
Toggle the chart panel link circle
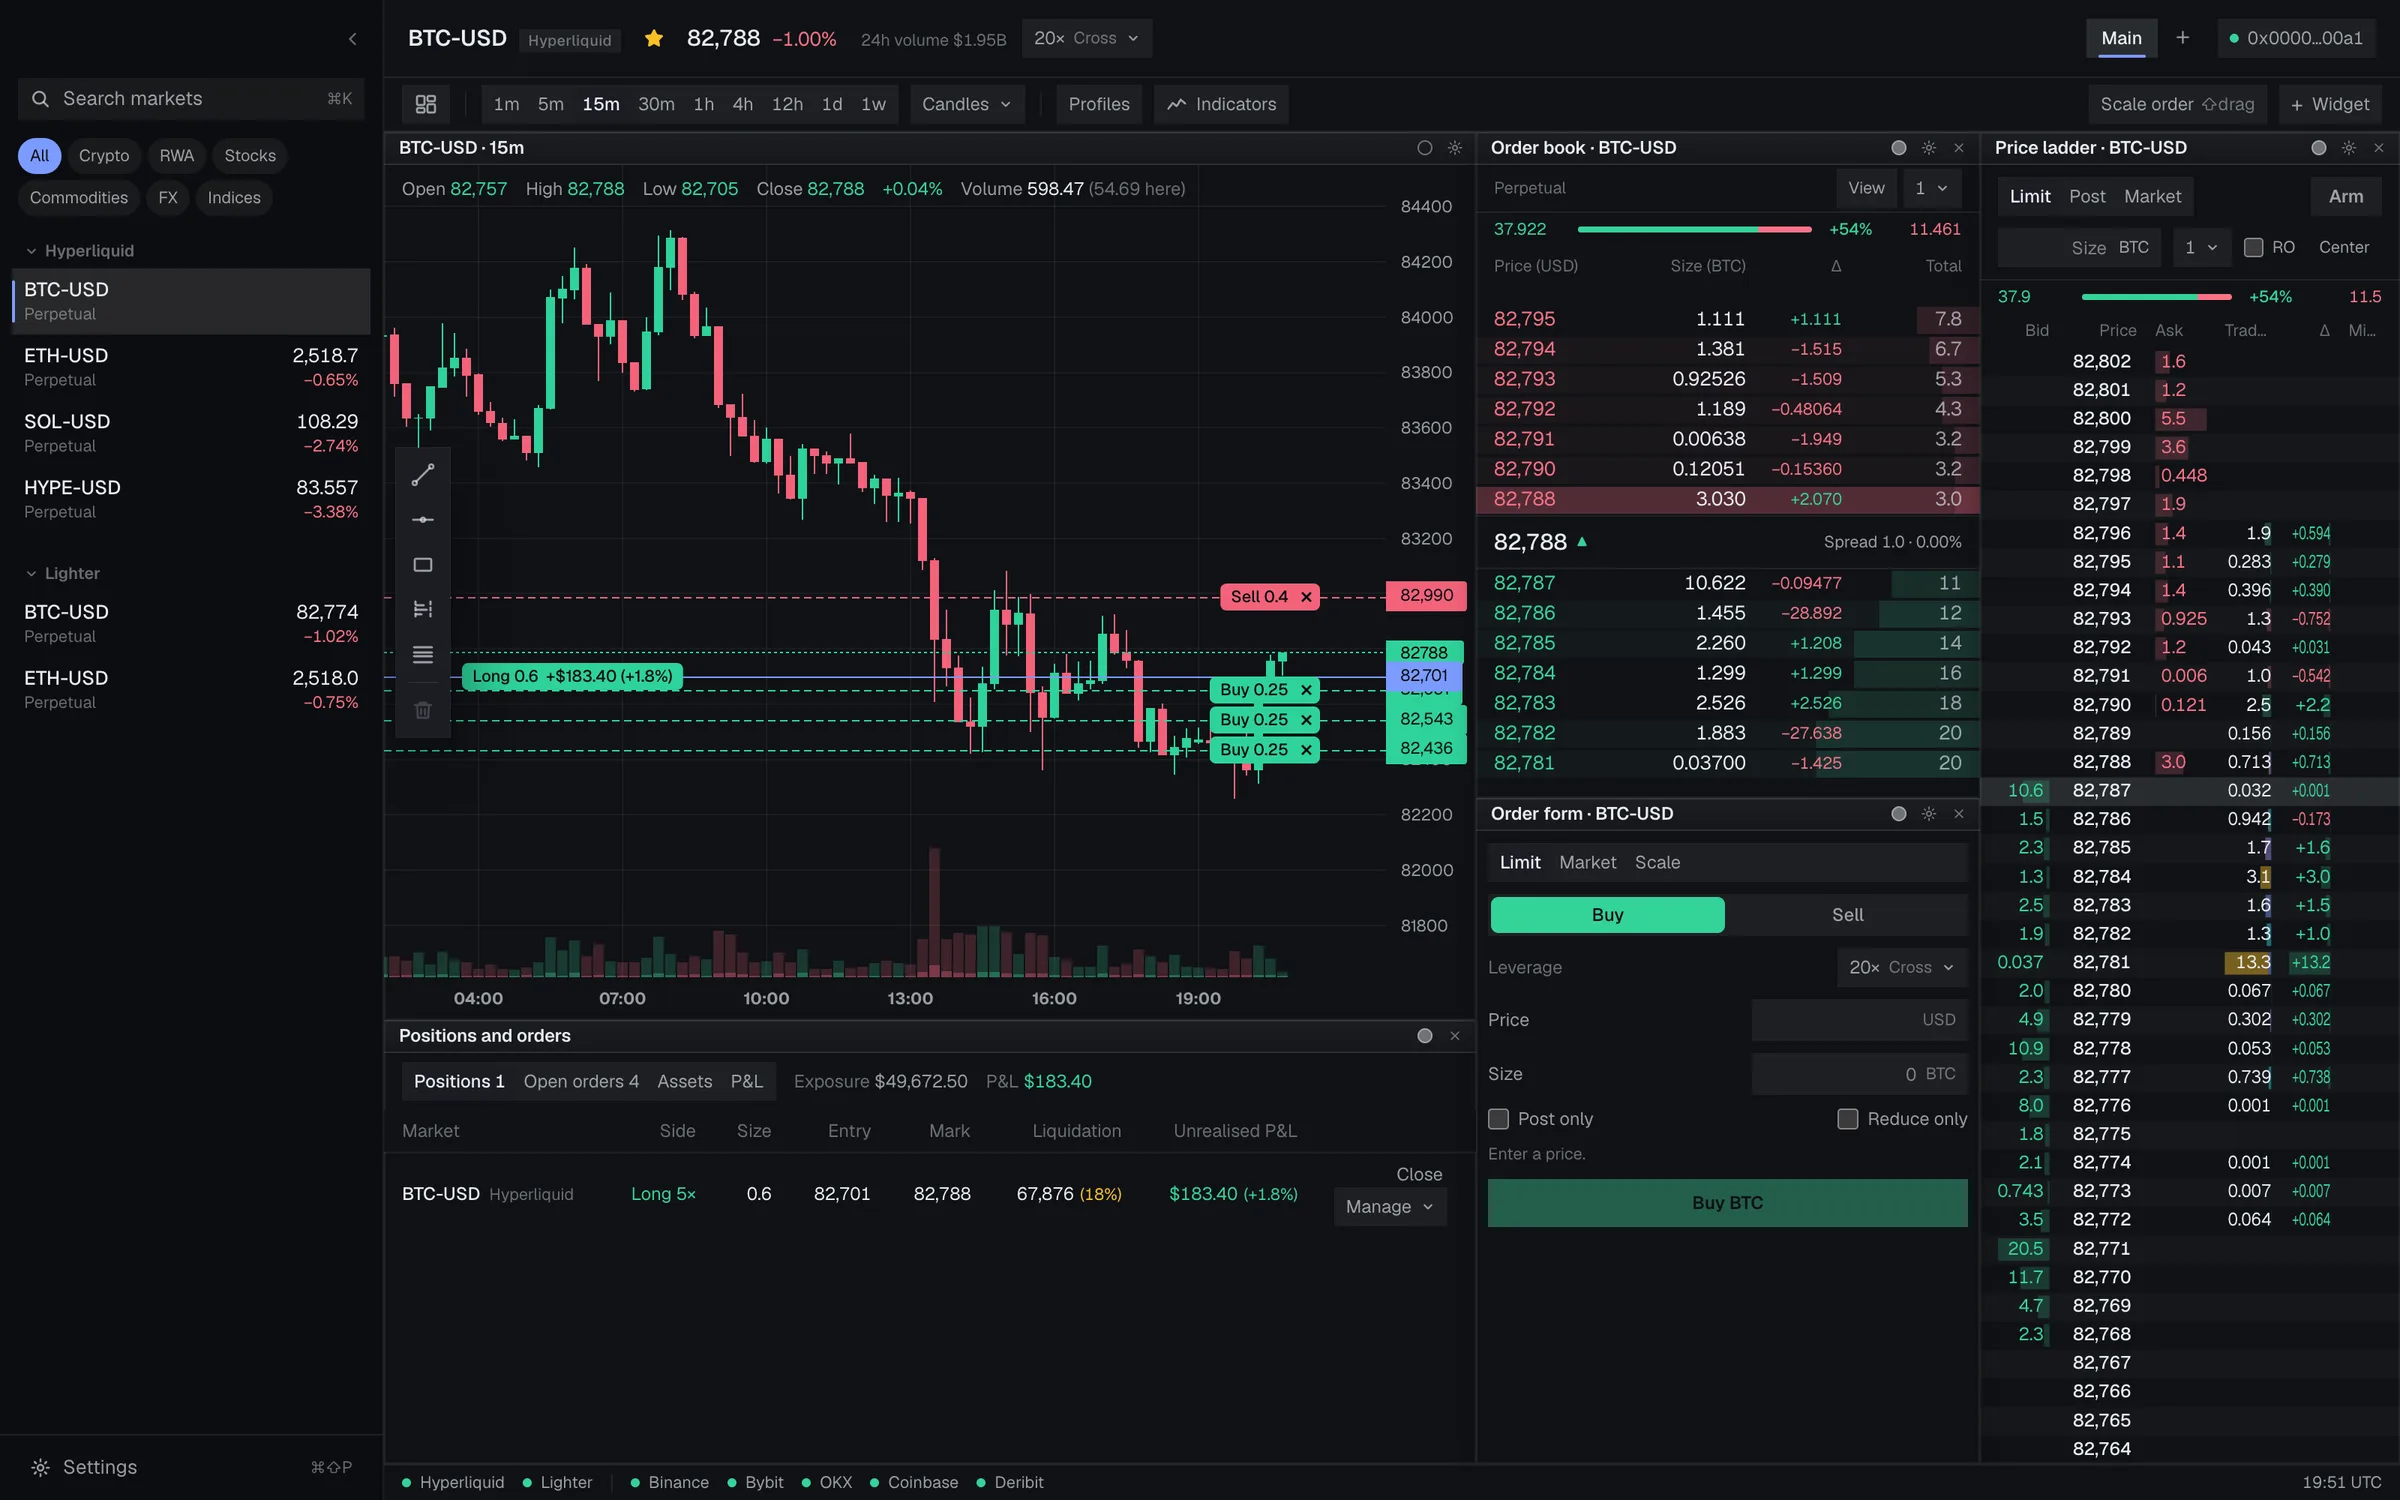(1425, 148)
